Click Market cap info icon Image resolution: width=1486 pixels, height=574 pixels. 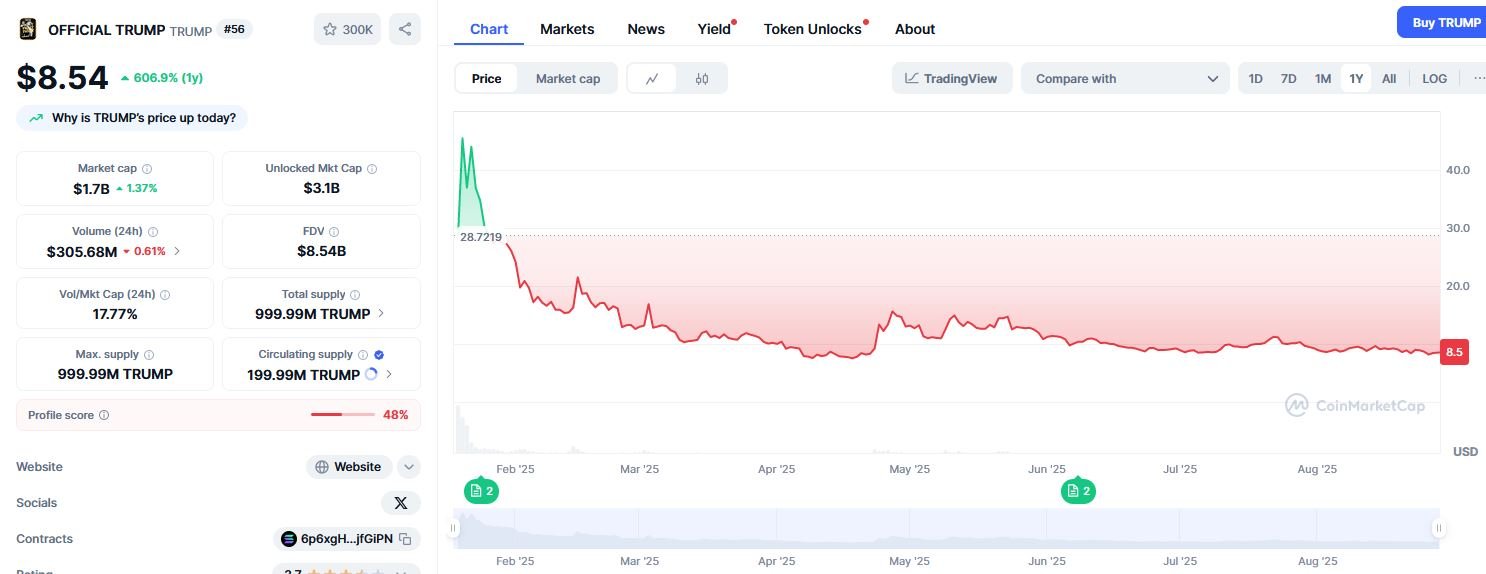[x=147, y=169]
